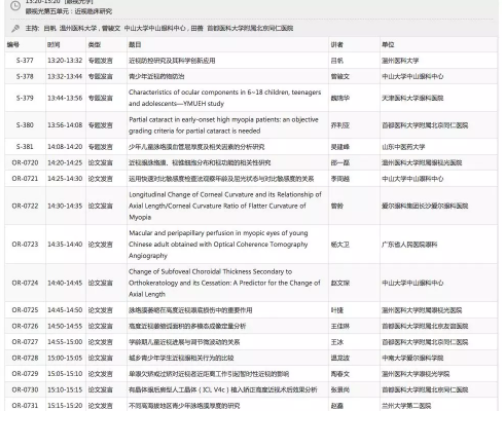
Task: Click the 14:55-15:00 time cell
Action: 65,342
